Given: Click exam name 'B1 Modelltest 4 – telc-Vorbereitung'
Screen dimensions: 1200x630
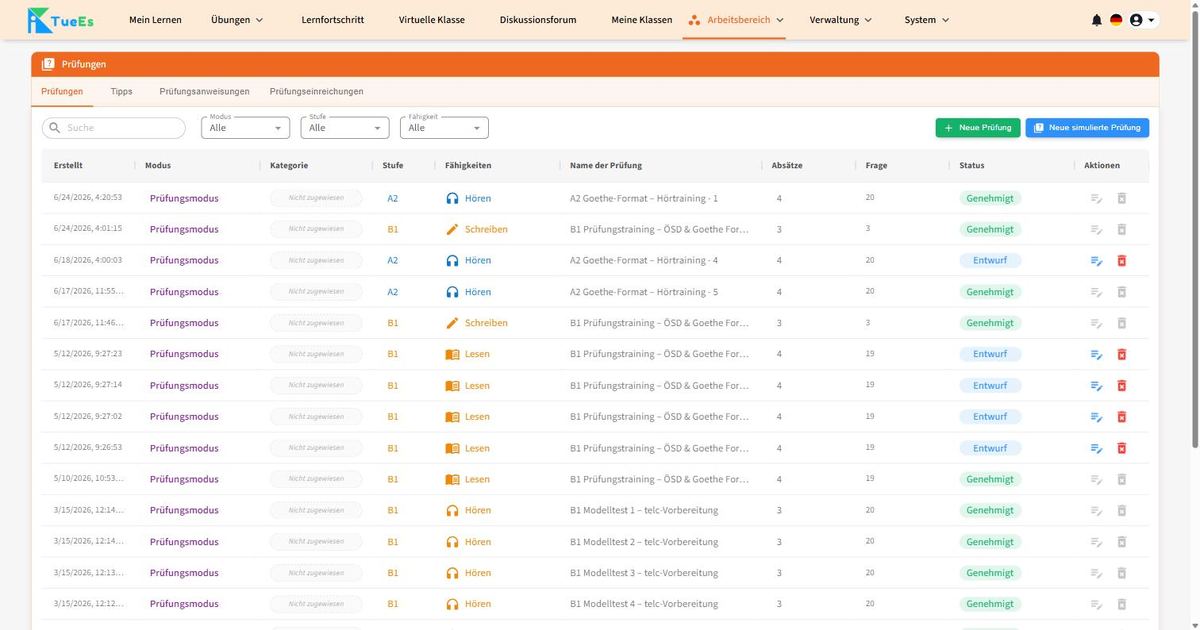Looking at the screenshot, I should click(644, 604).
